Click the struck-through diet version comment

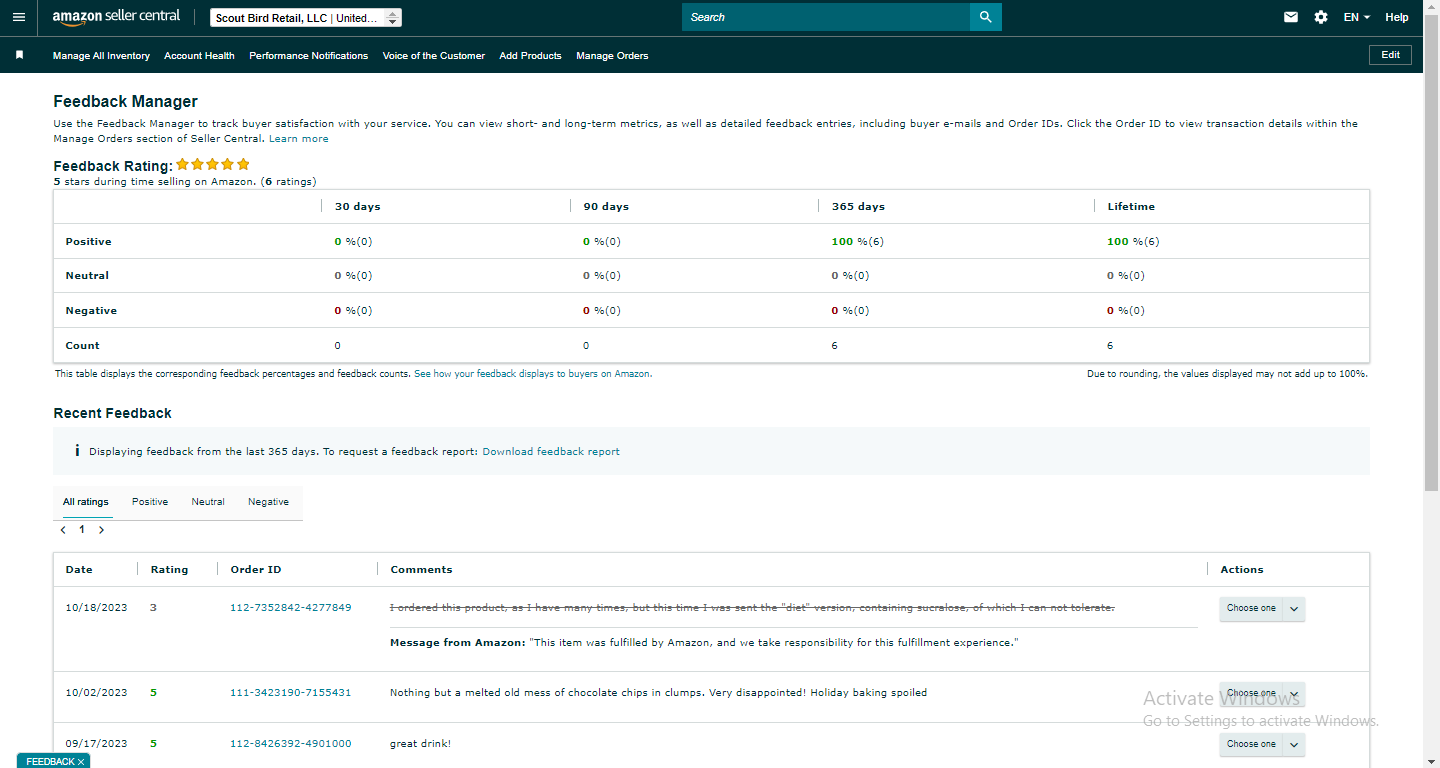(752, 608)
